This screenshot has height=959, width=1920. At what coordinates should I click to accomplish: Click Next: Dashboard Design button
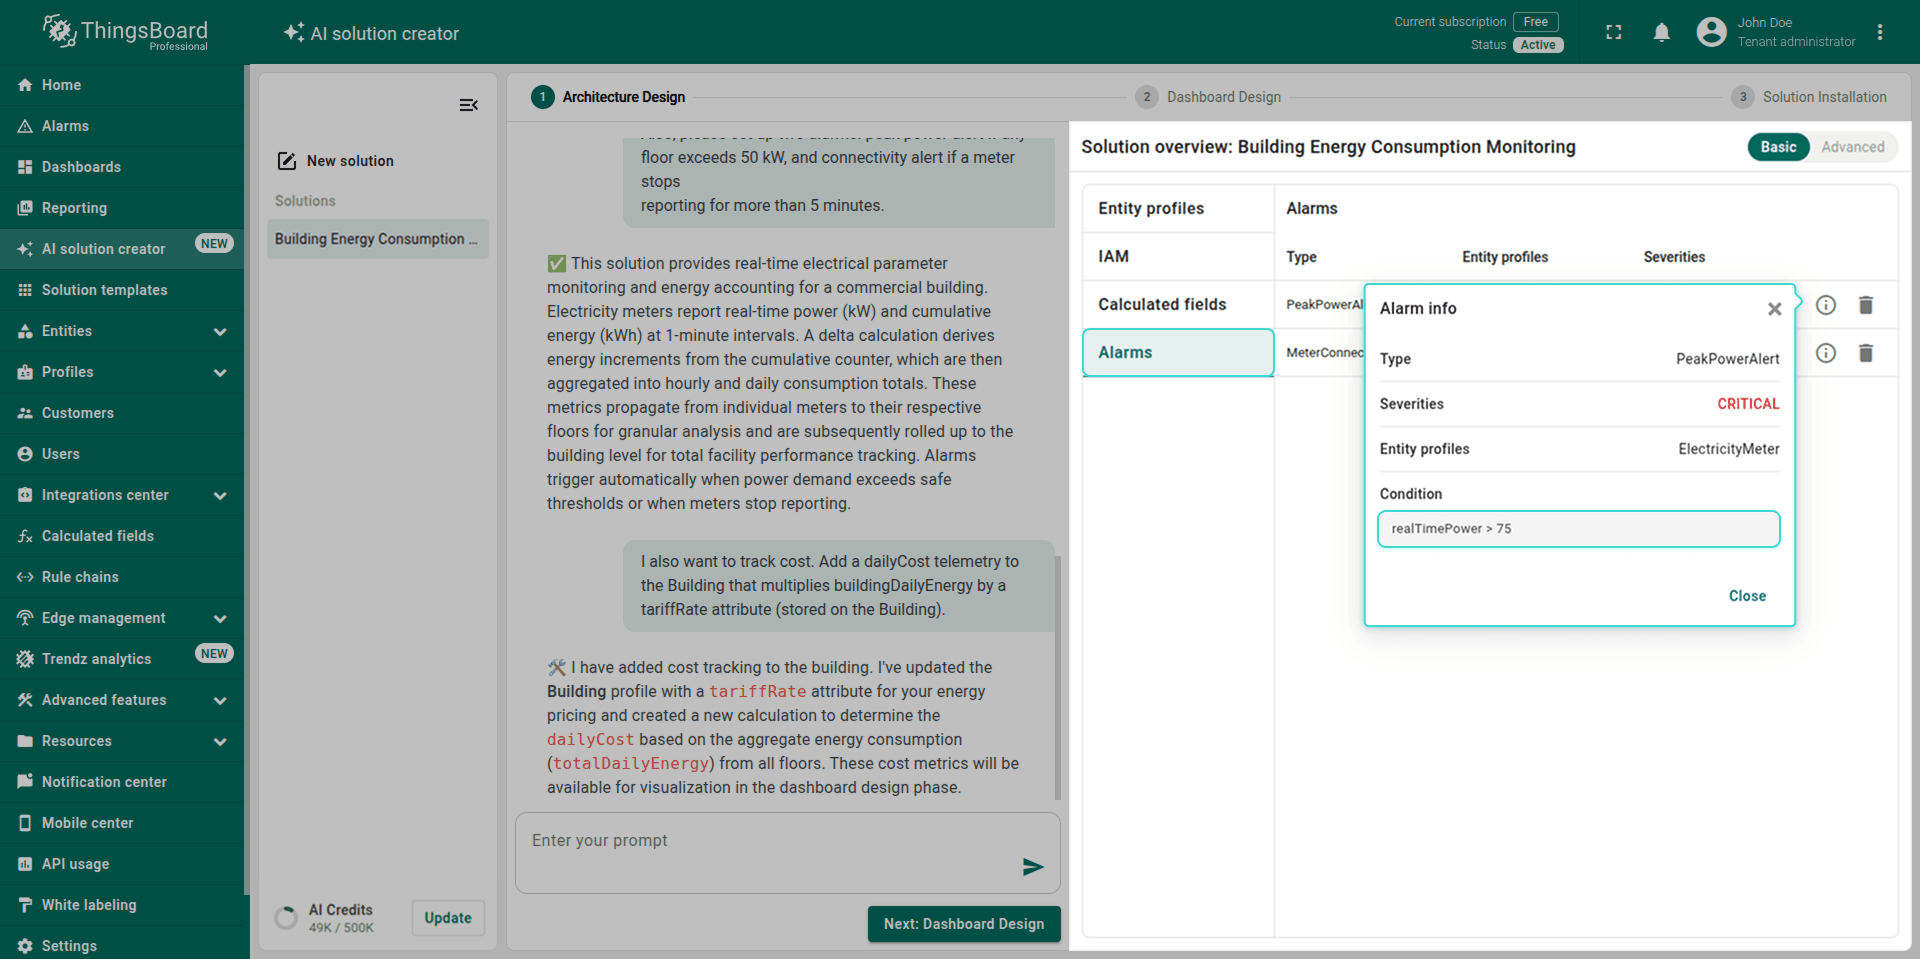[x=963, y=924]
